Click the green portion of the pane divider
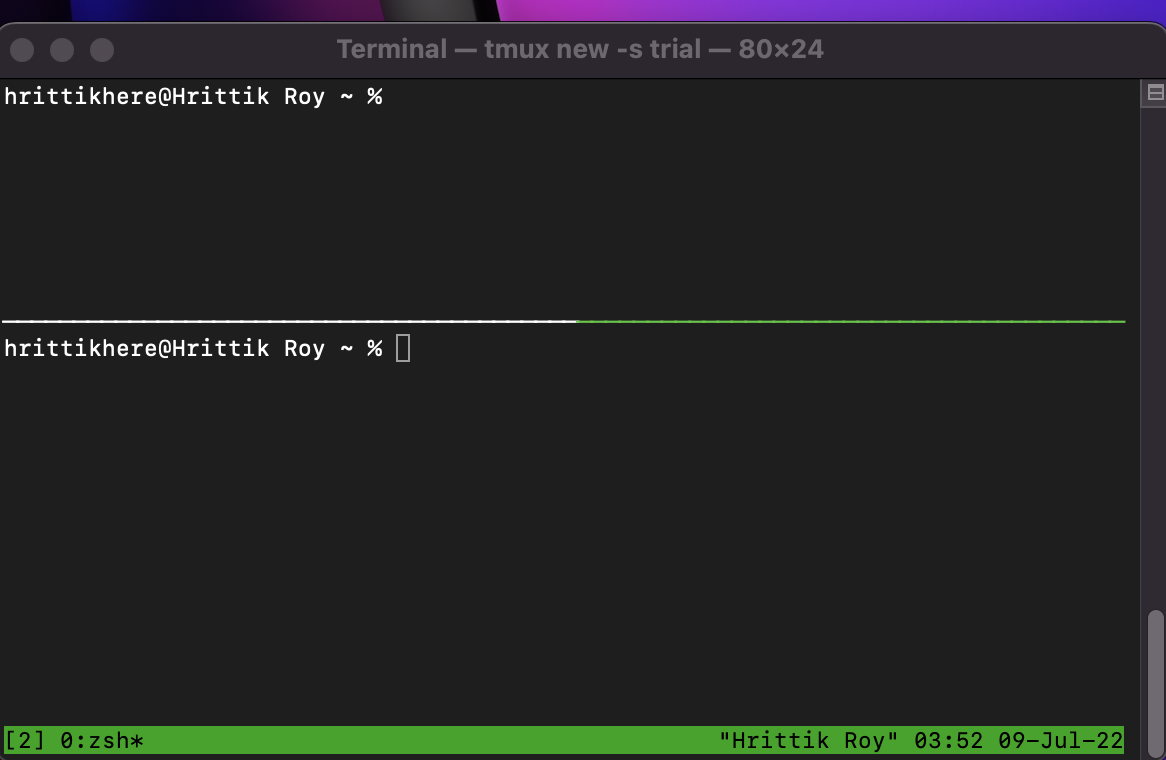Screen dimensions: 1166x760 (850, 322)
